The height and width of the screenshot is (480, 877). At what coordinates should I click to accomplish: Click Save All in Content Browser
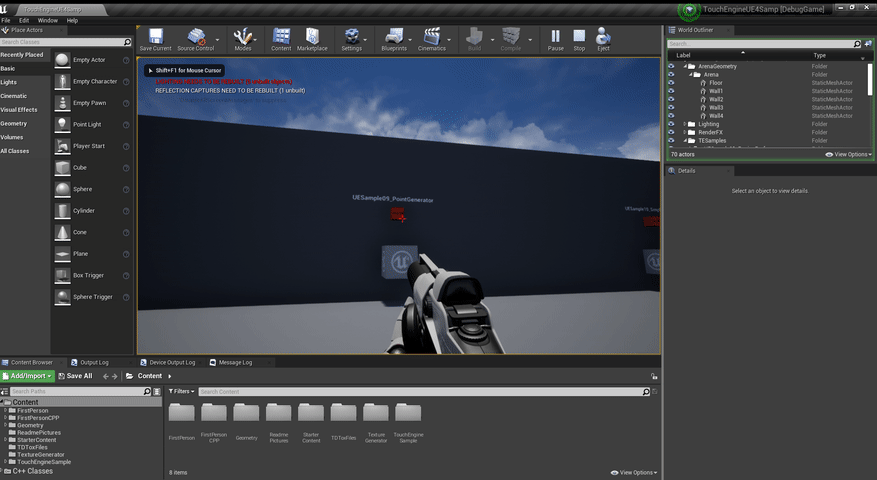click(x=76, y=376)
